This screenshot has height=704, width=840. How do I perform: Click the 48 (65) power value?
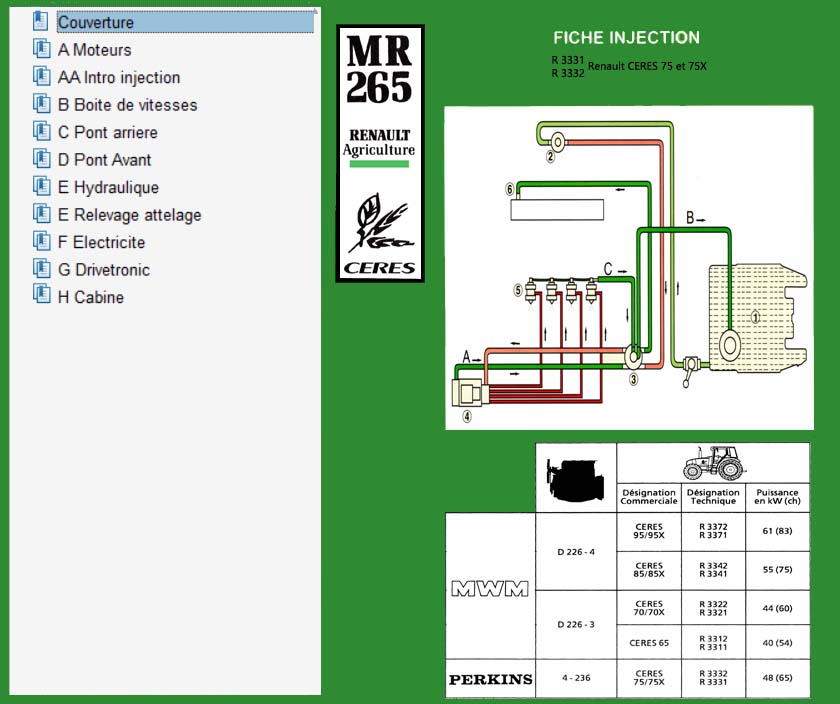coord(777,678)
